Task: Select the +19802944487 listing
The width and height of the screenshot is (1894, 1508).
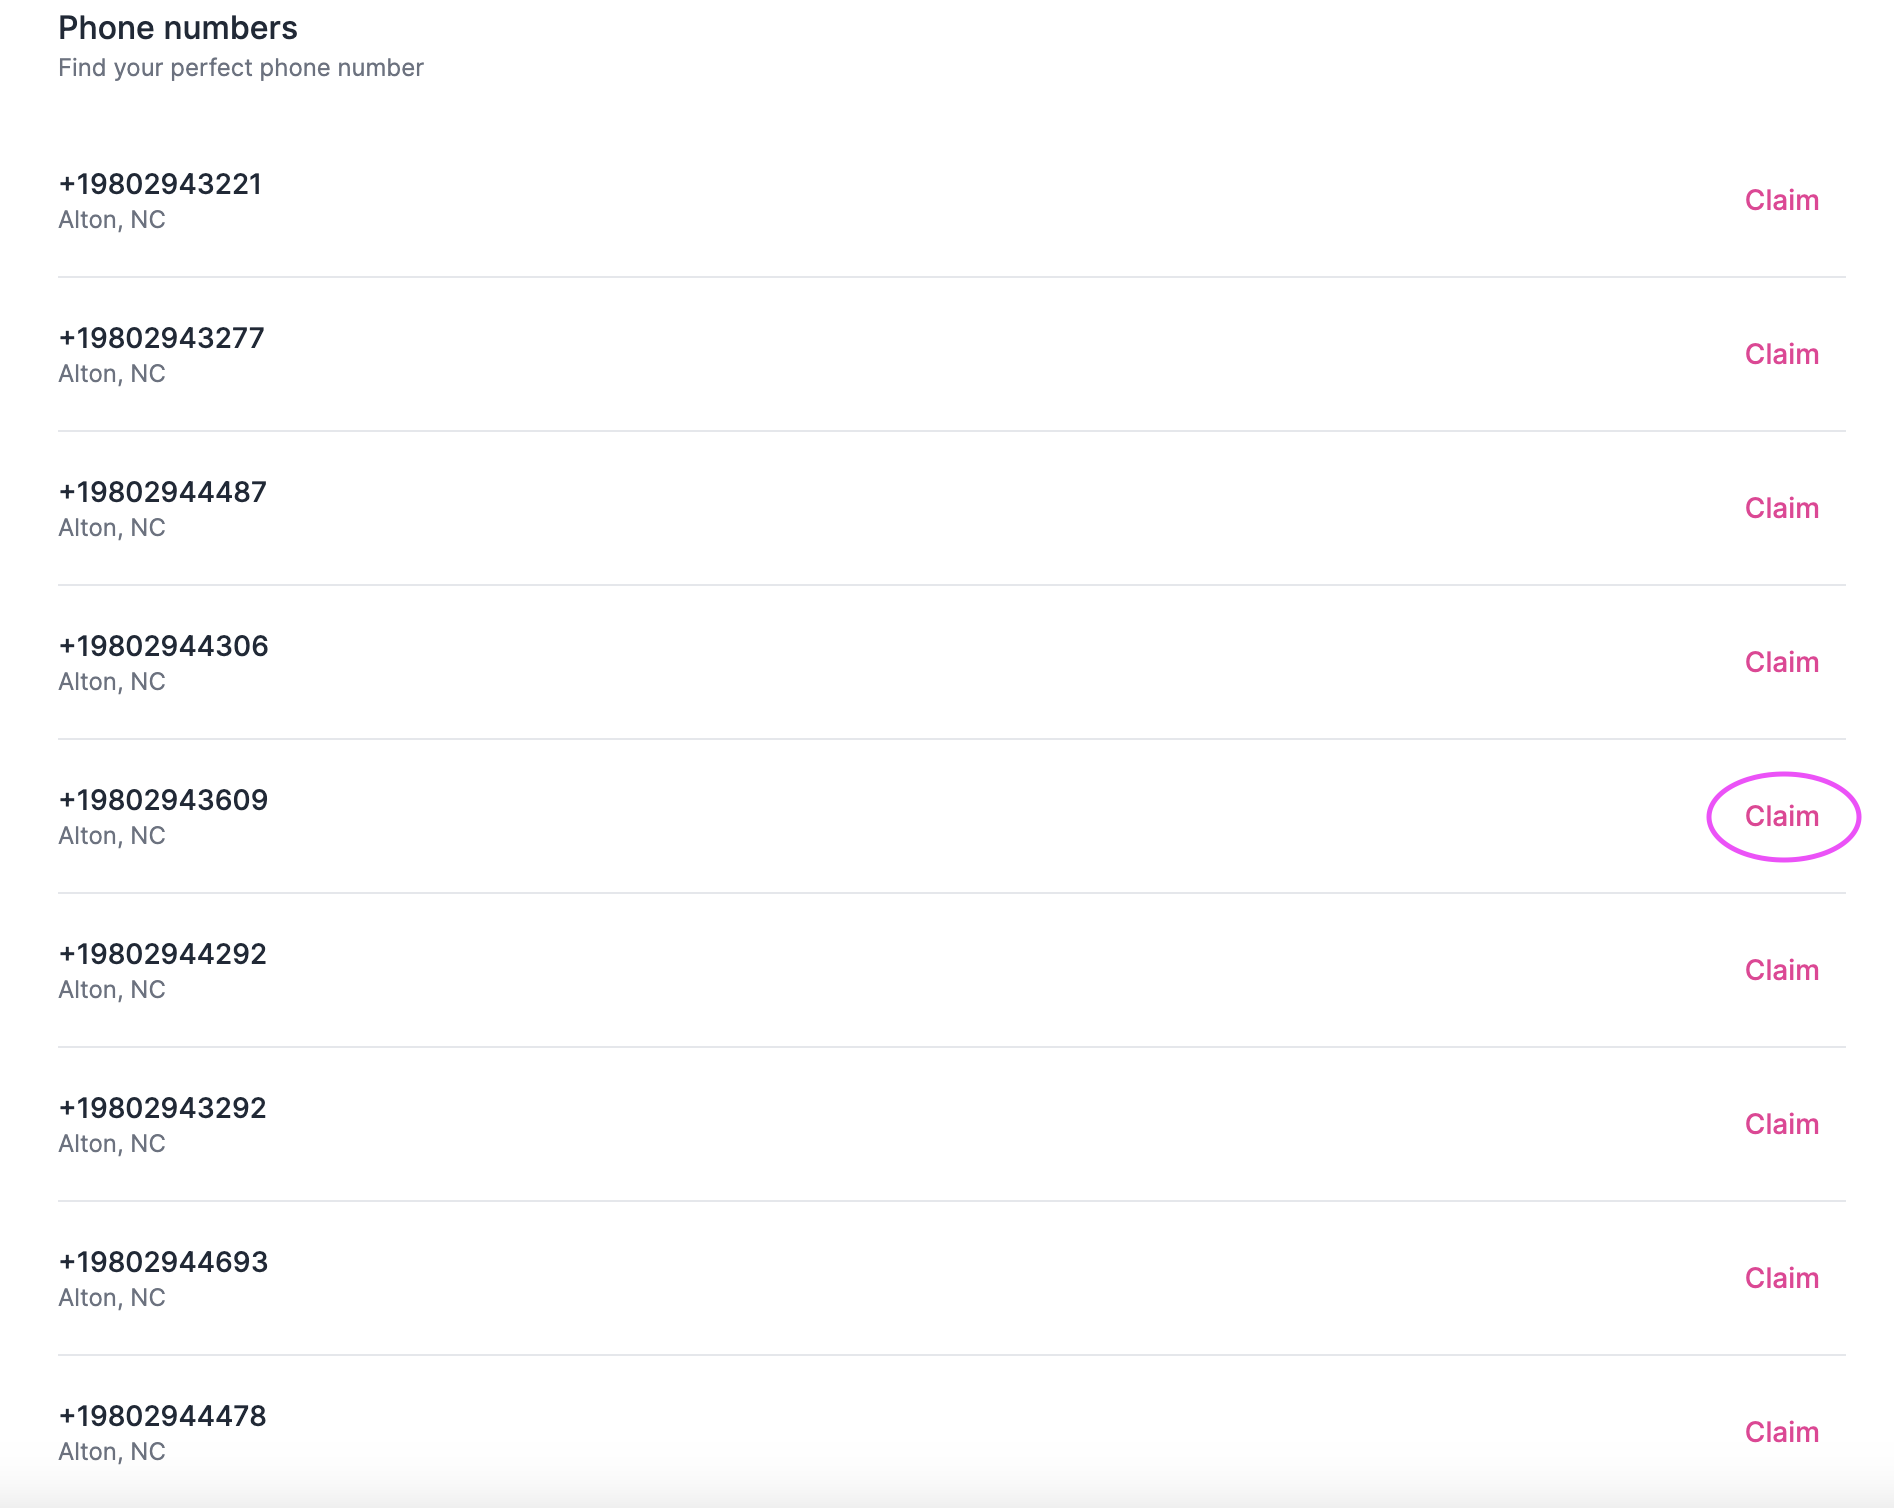Action: (x=162, y=492)
